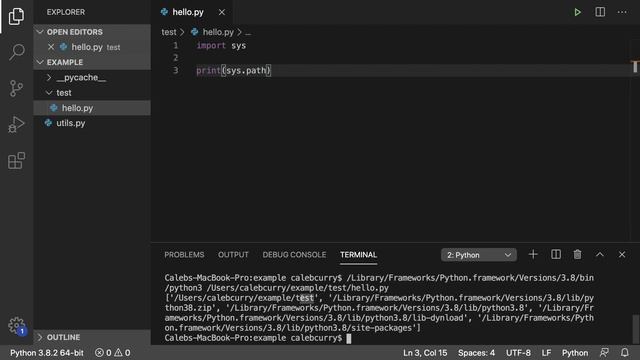Select Python 3.8.2 64-bit interpreter
640x360 pixels.
point(47,353)
